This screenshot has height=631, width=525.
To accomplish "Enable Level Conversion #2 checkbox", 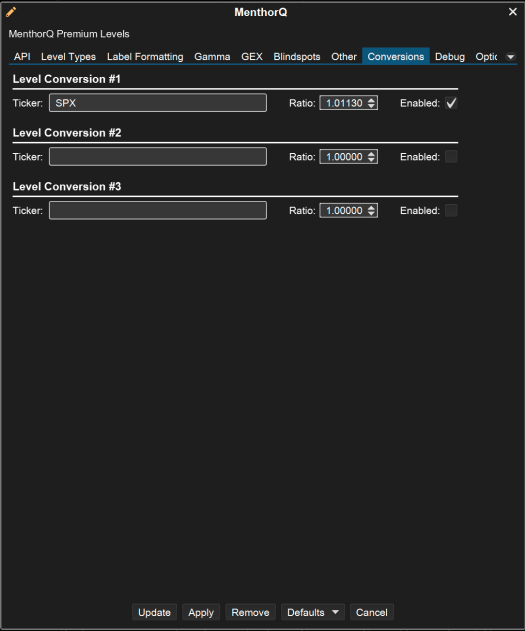I will (x=451, y=157).
